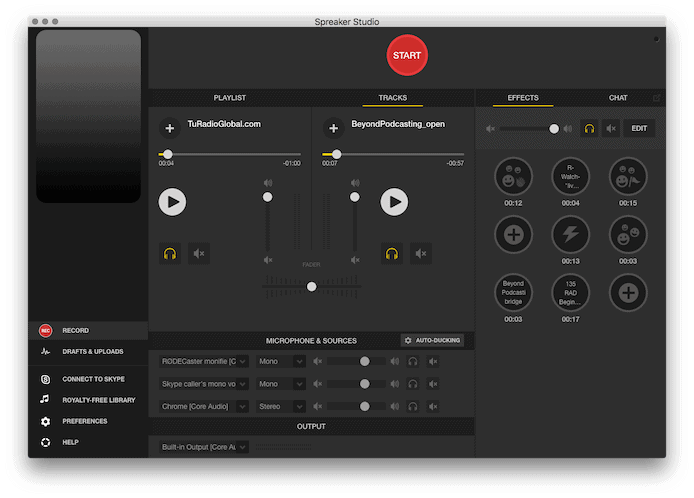
Task: Click the effects low-volume speaker icon
Action: (x=490, y=129)
